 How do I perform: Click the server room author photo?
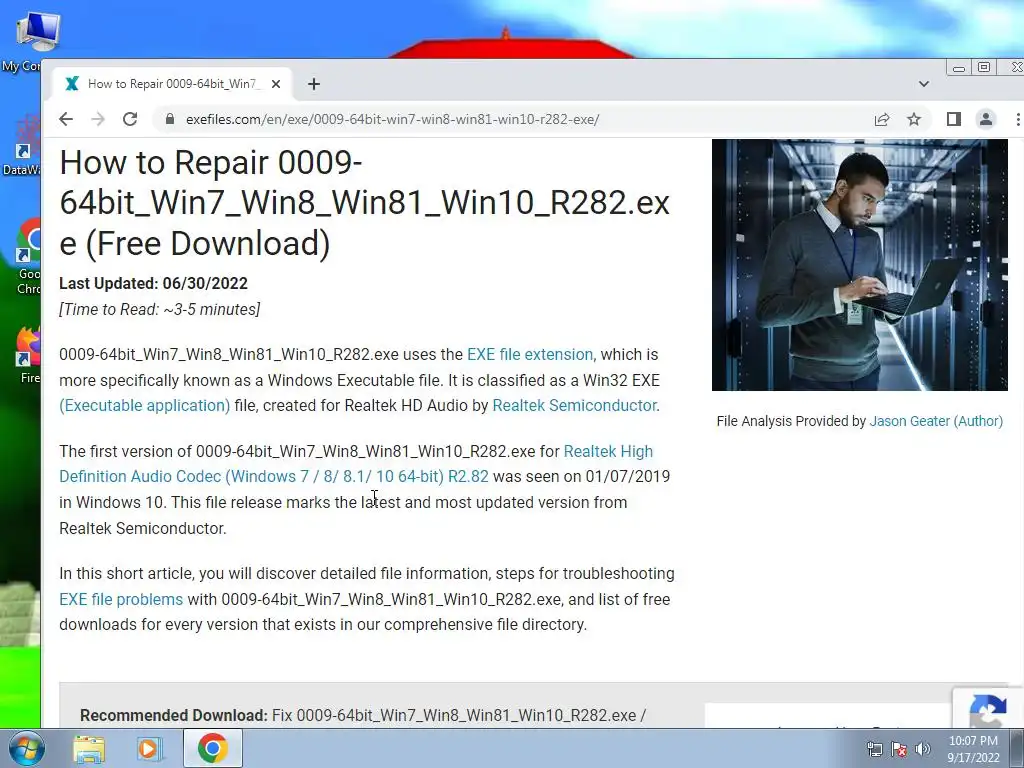pos(859,264)
